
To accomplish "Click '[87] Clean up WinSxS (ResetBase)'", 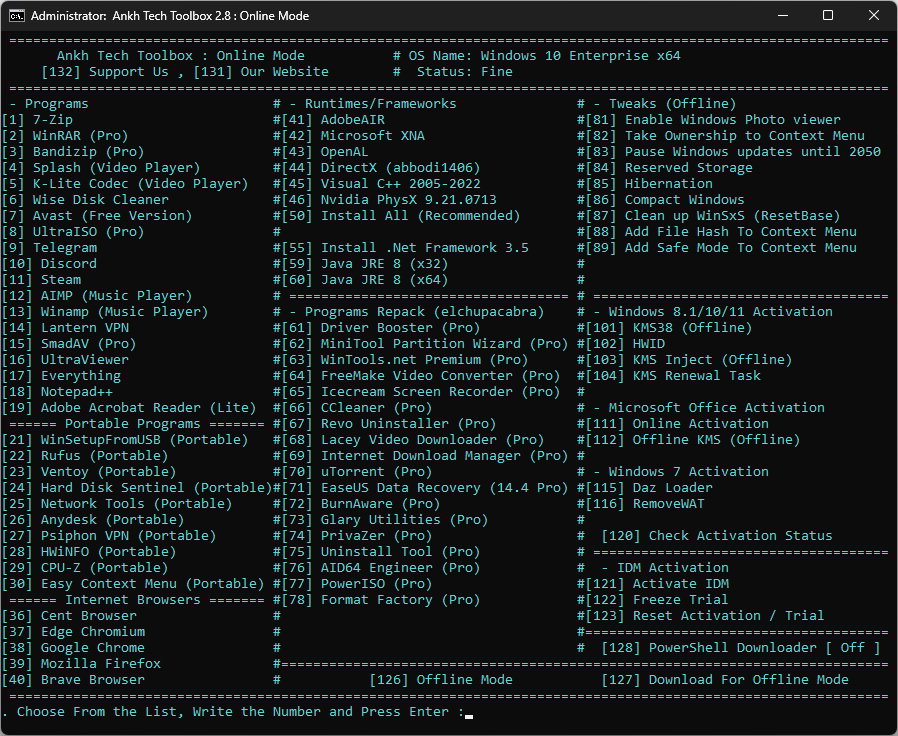I will click(x=713, y=216).
